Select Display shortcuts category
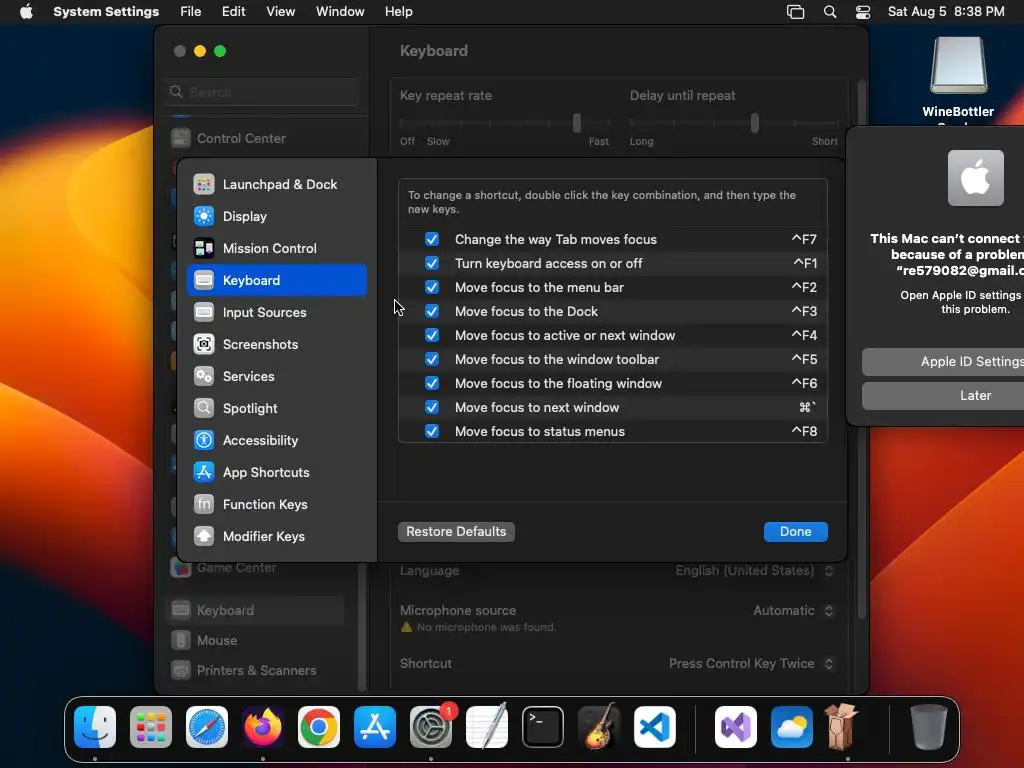 coord(277,216)
